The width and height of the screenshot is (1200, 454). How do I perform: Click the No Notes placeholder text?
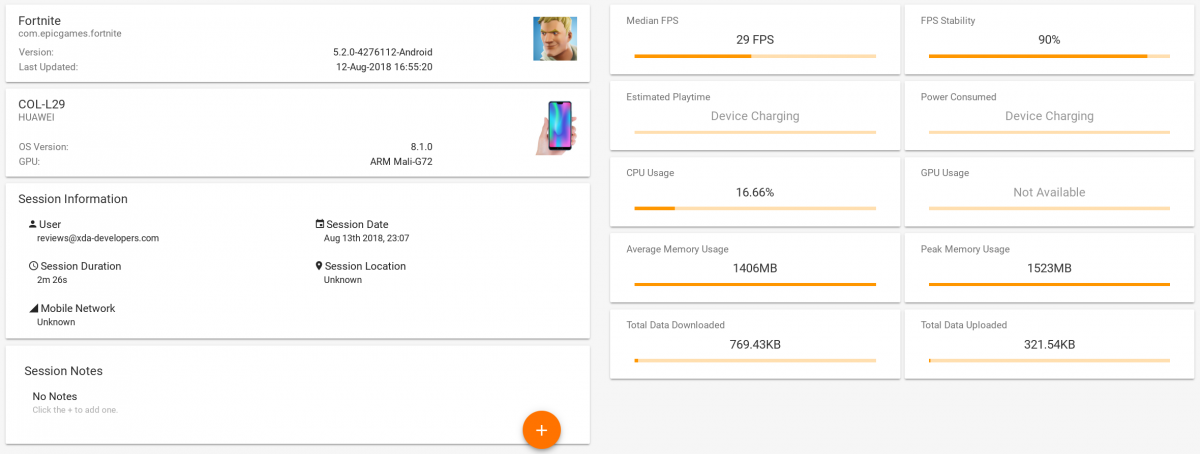55,397
